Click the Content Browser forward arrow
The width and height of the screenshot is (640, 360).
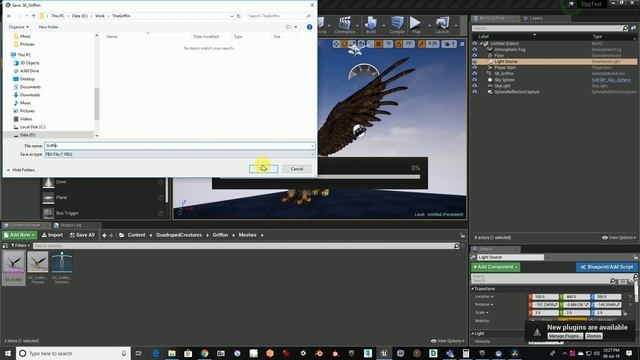(111, 235)
